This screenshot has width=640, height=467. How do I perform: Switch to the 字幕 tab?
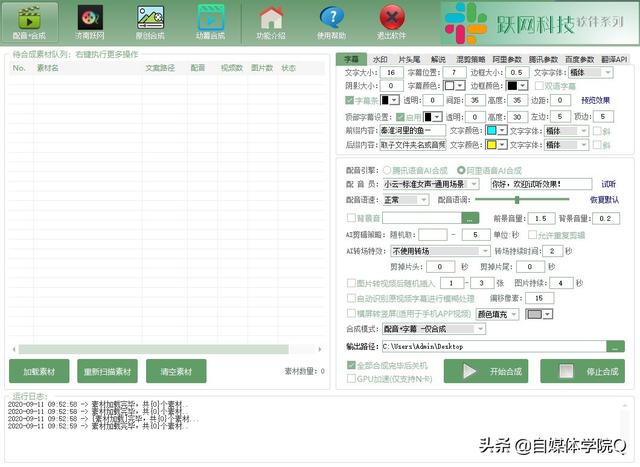coord(351,59)
